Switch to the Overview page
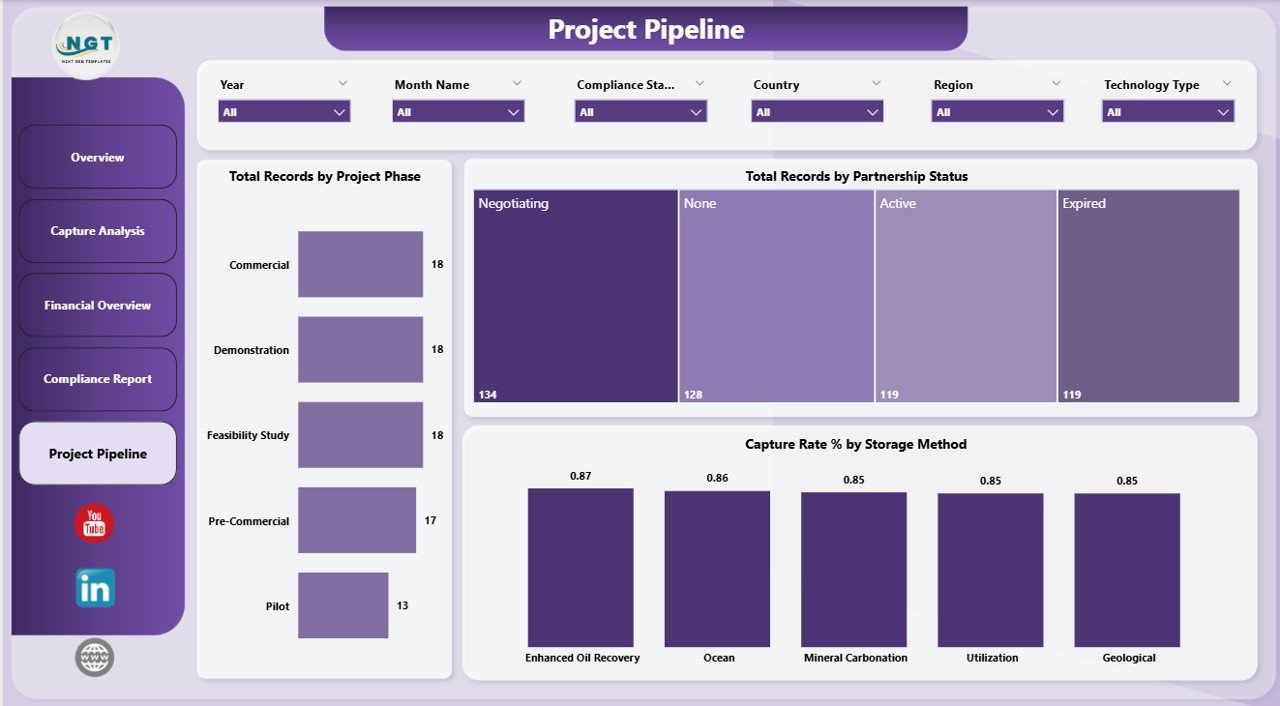Viewport: 1280px width, 706px height. click(x=97, y=157)
